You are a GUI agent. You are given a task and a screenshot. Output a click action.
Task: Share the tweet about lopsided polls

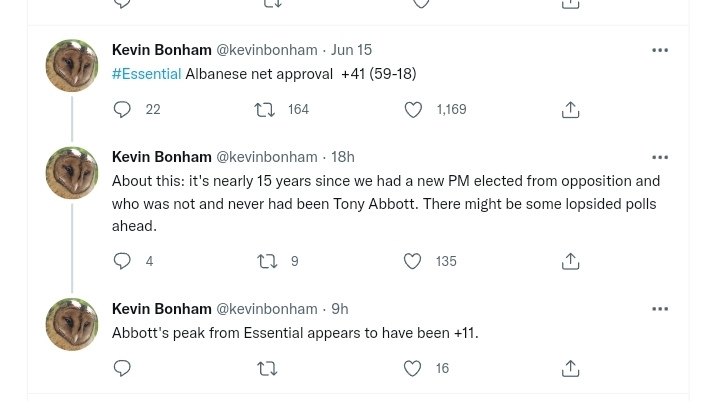[x=570, y=261]
